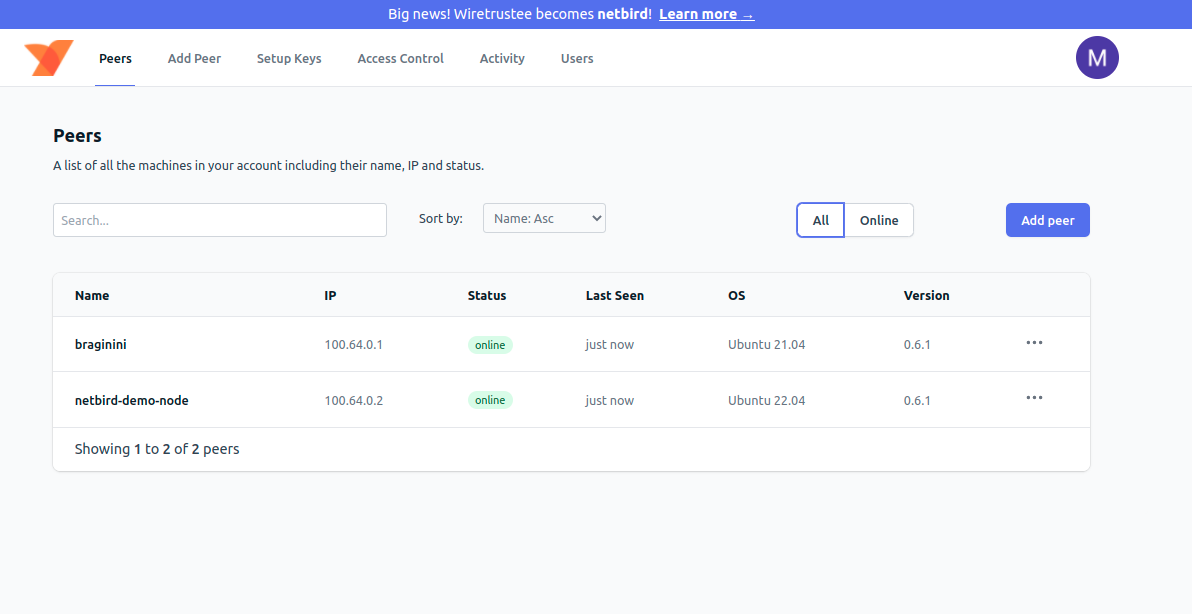Image resolution: width=1192 pixels, height=614 pixels.
Task: Focus the peer Search field
Action: pos(220,220)
